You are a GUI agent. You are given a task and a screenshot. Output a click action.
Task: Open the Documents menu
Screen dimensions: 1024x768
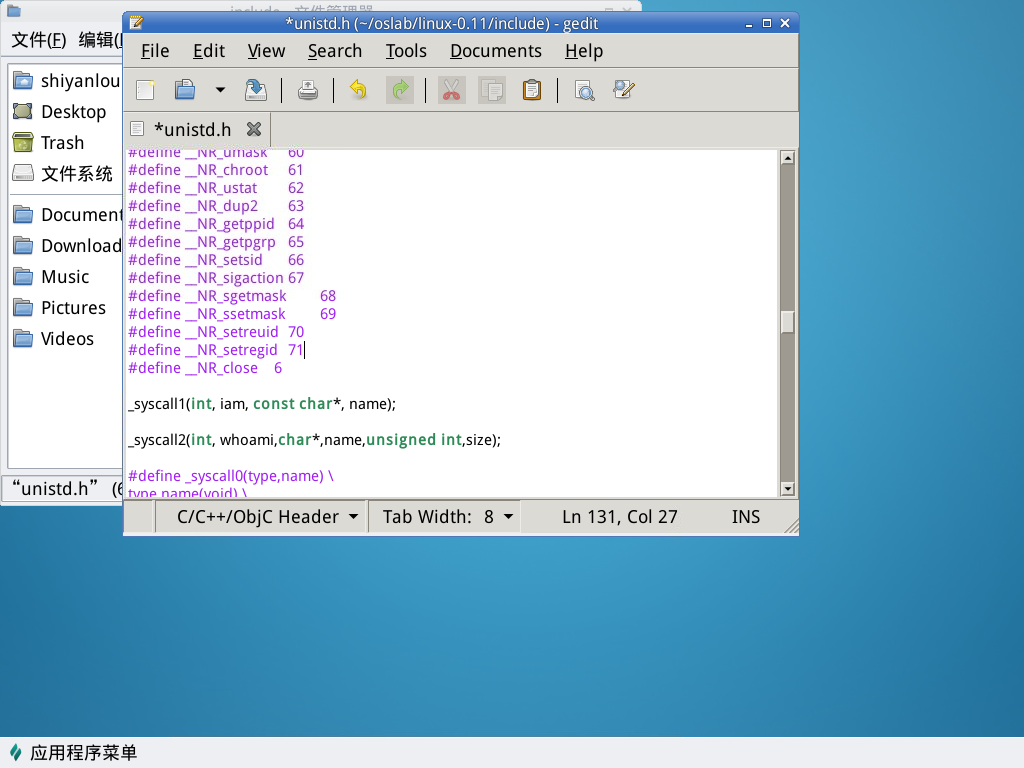point(495,51)
